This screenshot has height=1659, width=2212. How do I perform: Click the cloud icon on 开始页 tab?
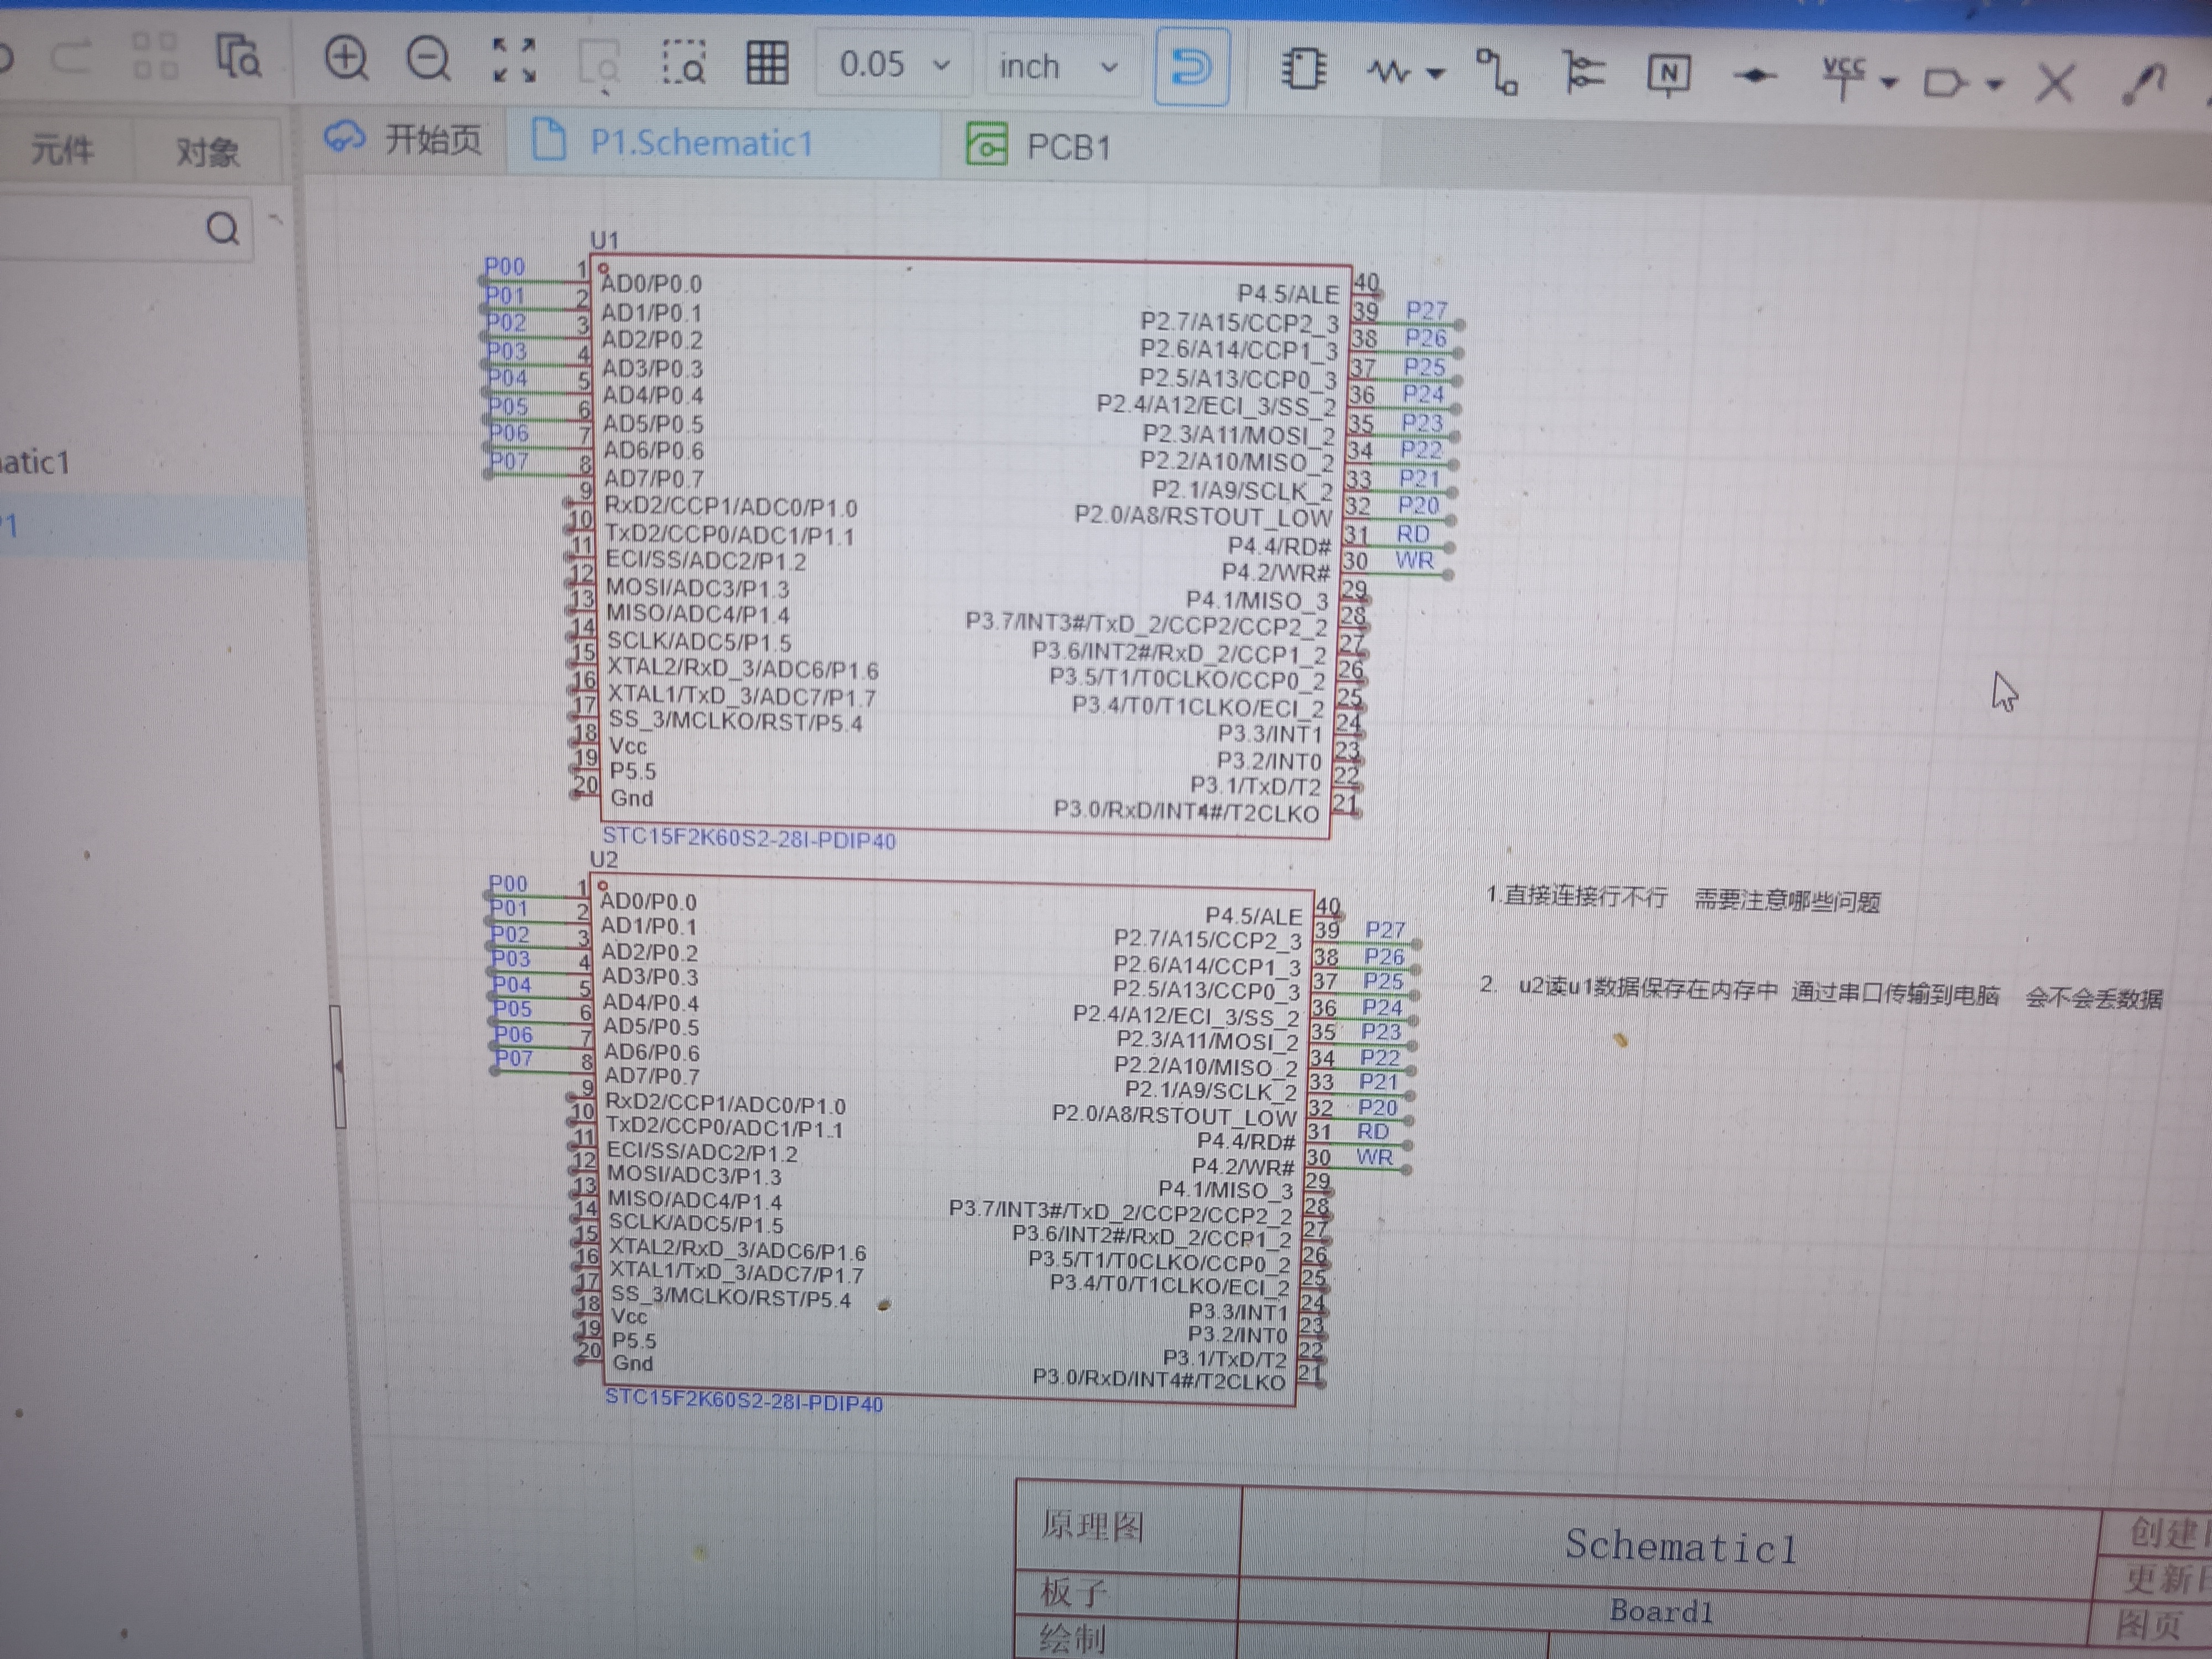pos(344,136)
